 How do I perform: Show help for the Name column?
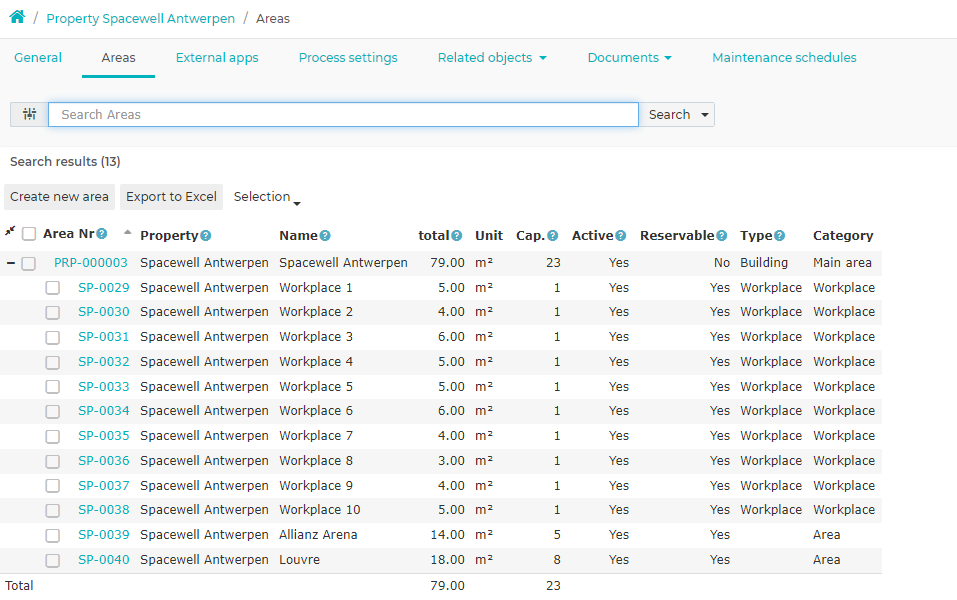coord(325,236)
